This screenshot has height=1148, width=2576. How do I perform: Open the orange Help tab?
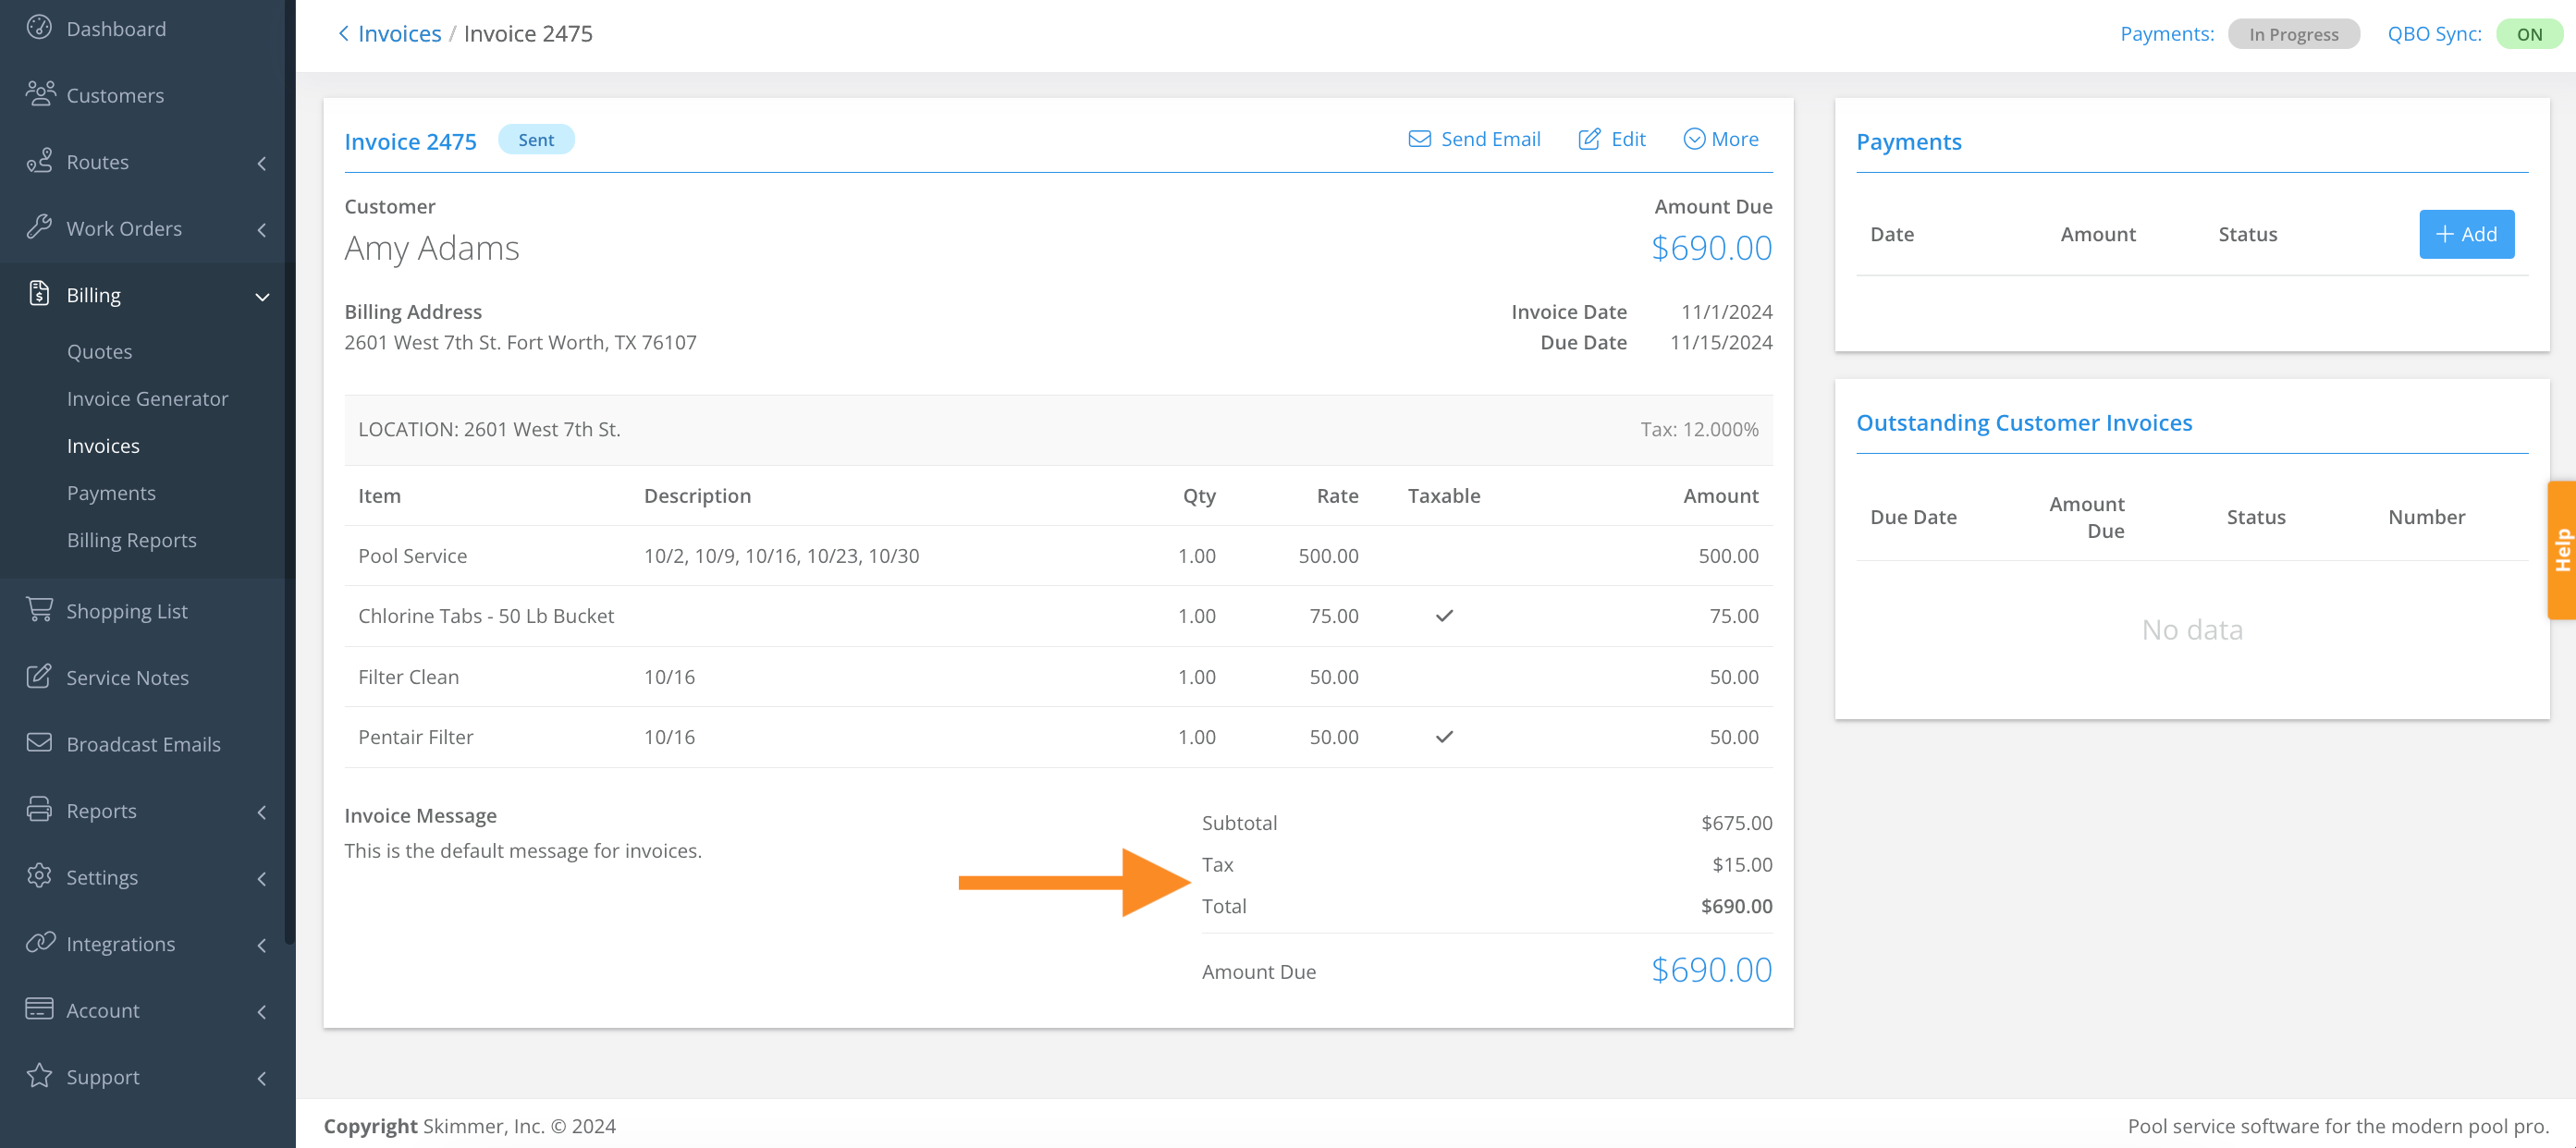click(x=2562, y=550)
